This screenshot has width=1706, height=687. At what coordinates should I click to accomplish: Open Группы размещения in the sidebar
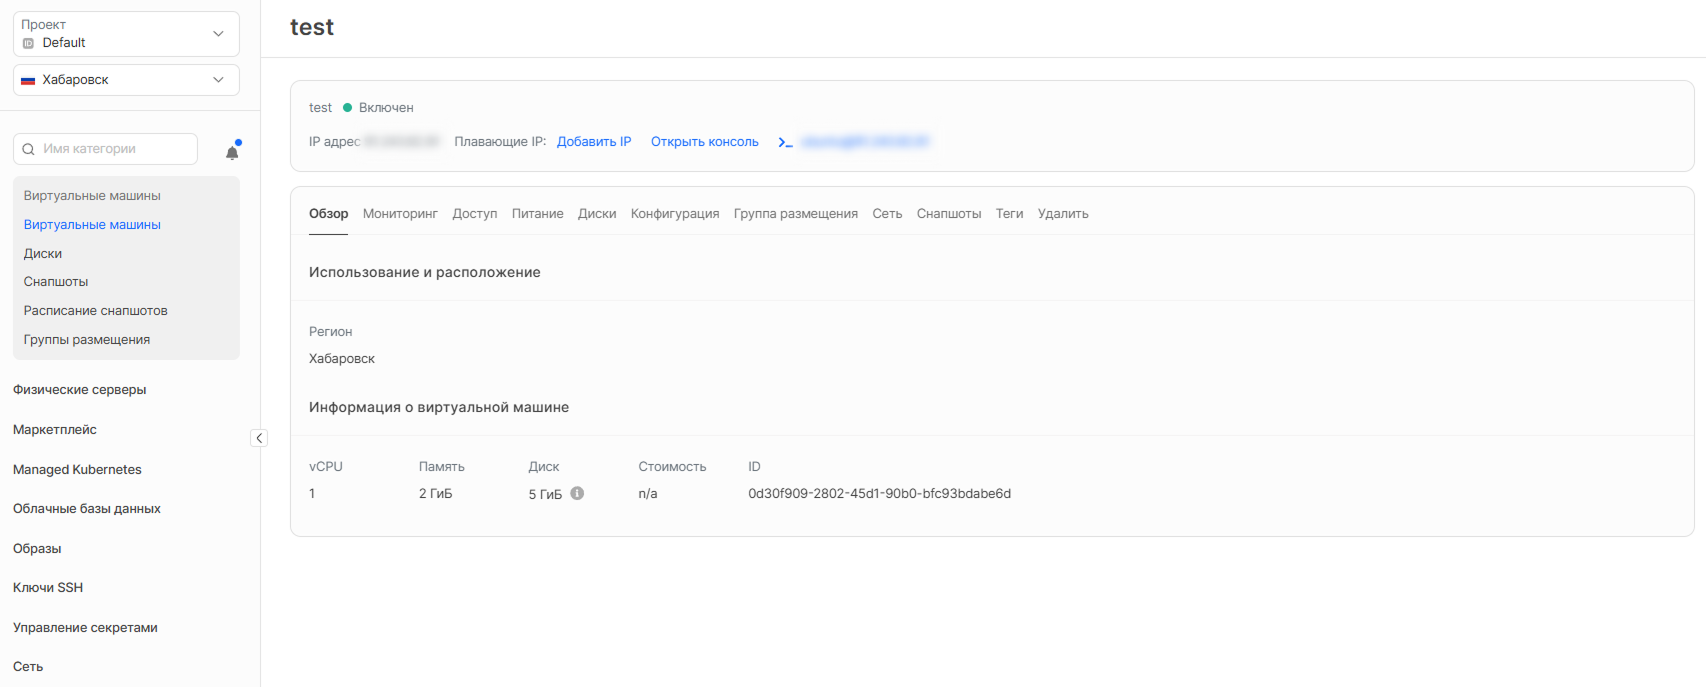[87, 340]
